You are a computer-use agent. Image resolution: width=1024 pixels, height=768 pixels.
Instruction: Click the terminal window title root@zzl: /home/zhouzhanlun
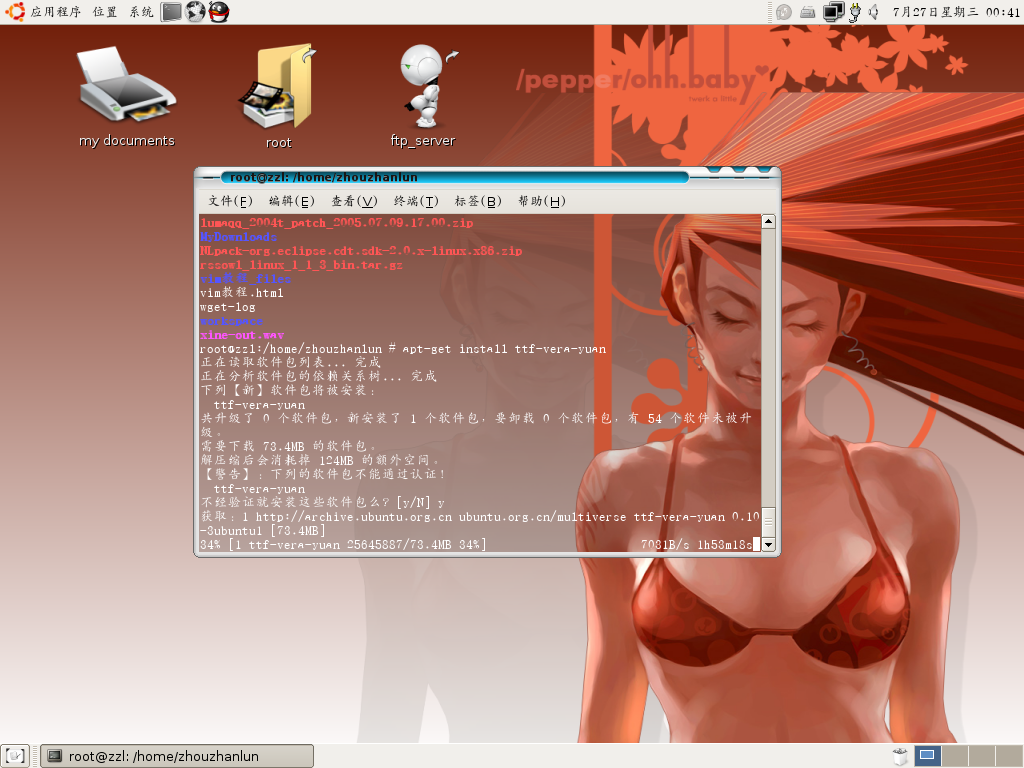tap(323, 177)
